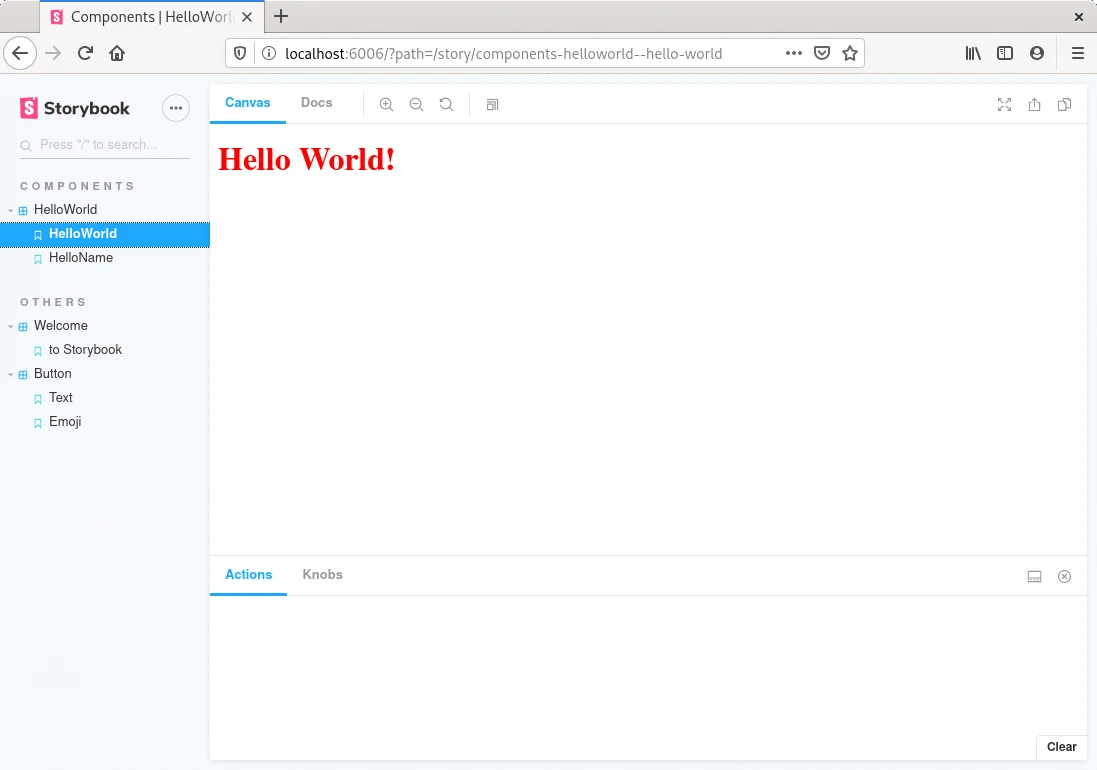Image resolution: width=1097 pixels, height=770 pixels.
Task: Open the to Storybook welcome story
Action: tap(87, 350)
